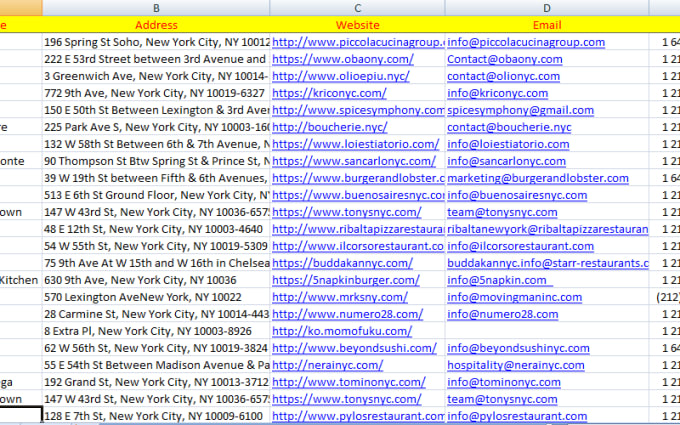Image resolution: width=680 pixels, height=425 pixels.
Task: Click email info@piccolacucinagroup.com
Action: (x=526, y=42)
